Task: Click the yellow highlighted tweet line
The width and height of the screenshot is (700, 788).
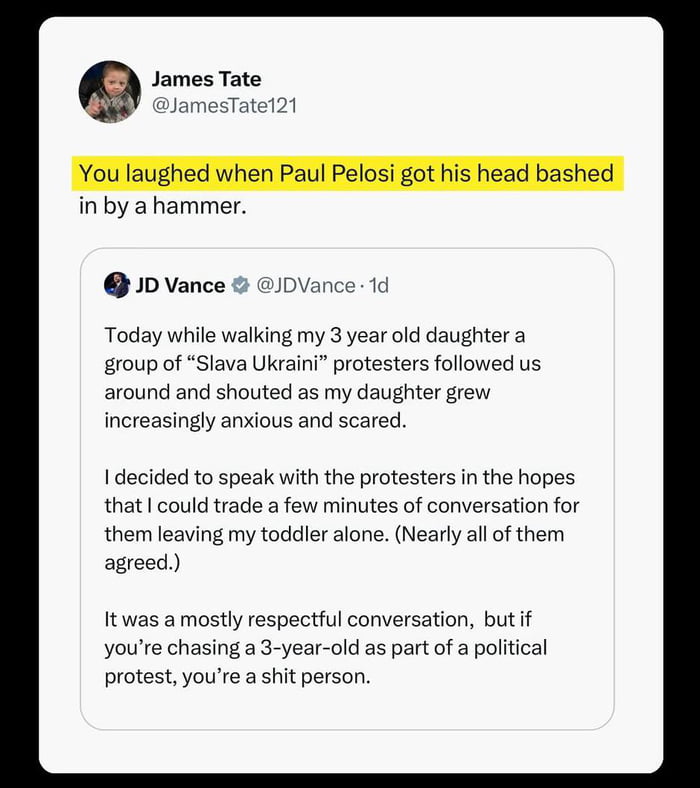Action: point(346,174)
